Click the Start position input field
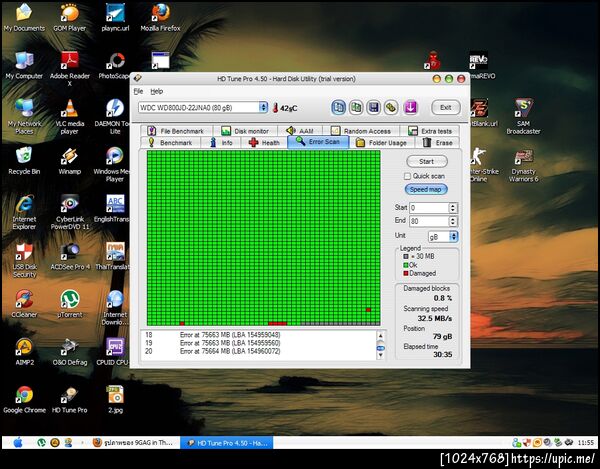 [x=429, y=208]
